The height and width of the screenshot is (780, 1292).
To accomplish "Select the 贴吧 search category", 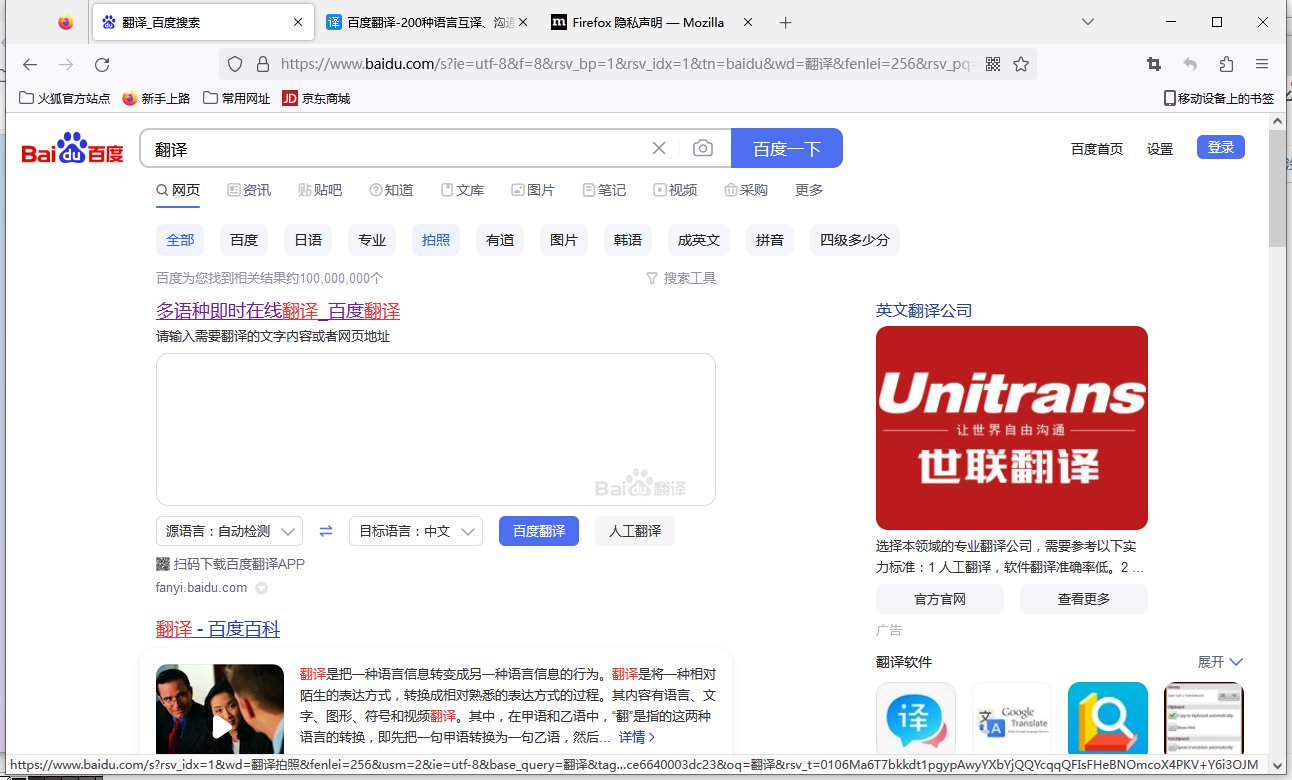I will click(320, 190).
